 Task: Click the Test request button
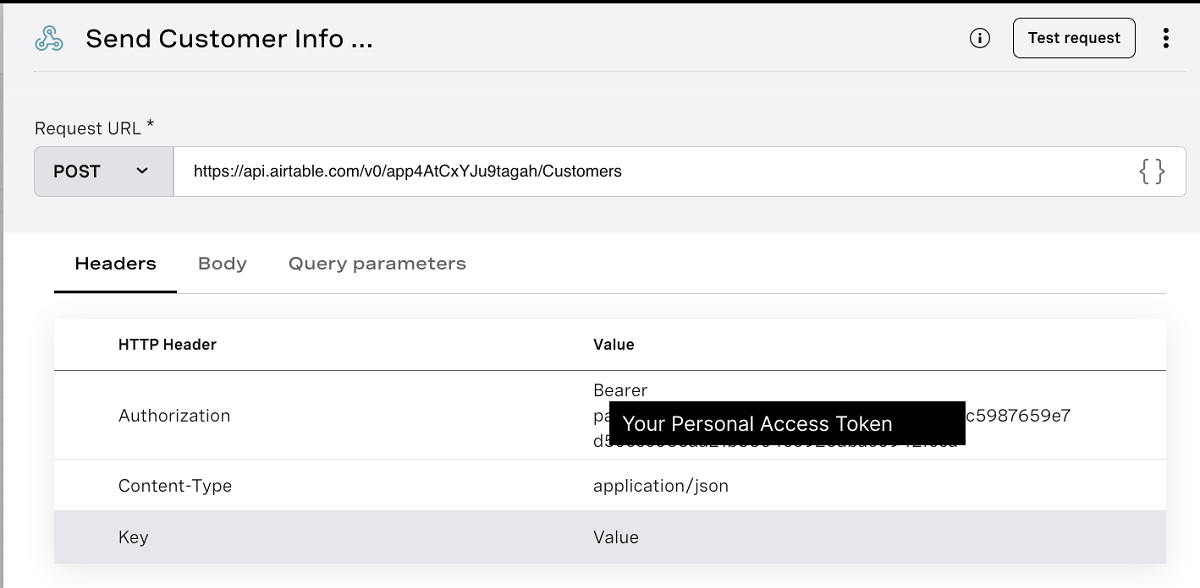click(1074, 38)
